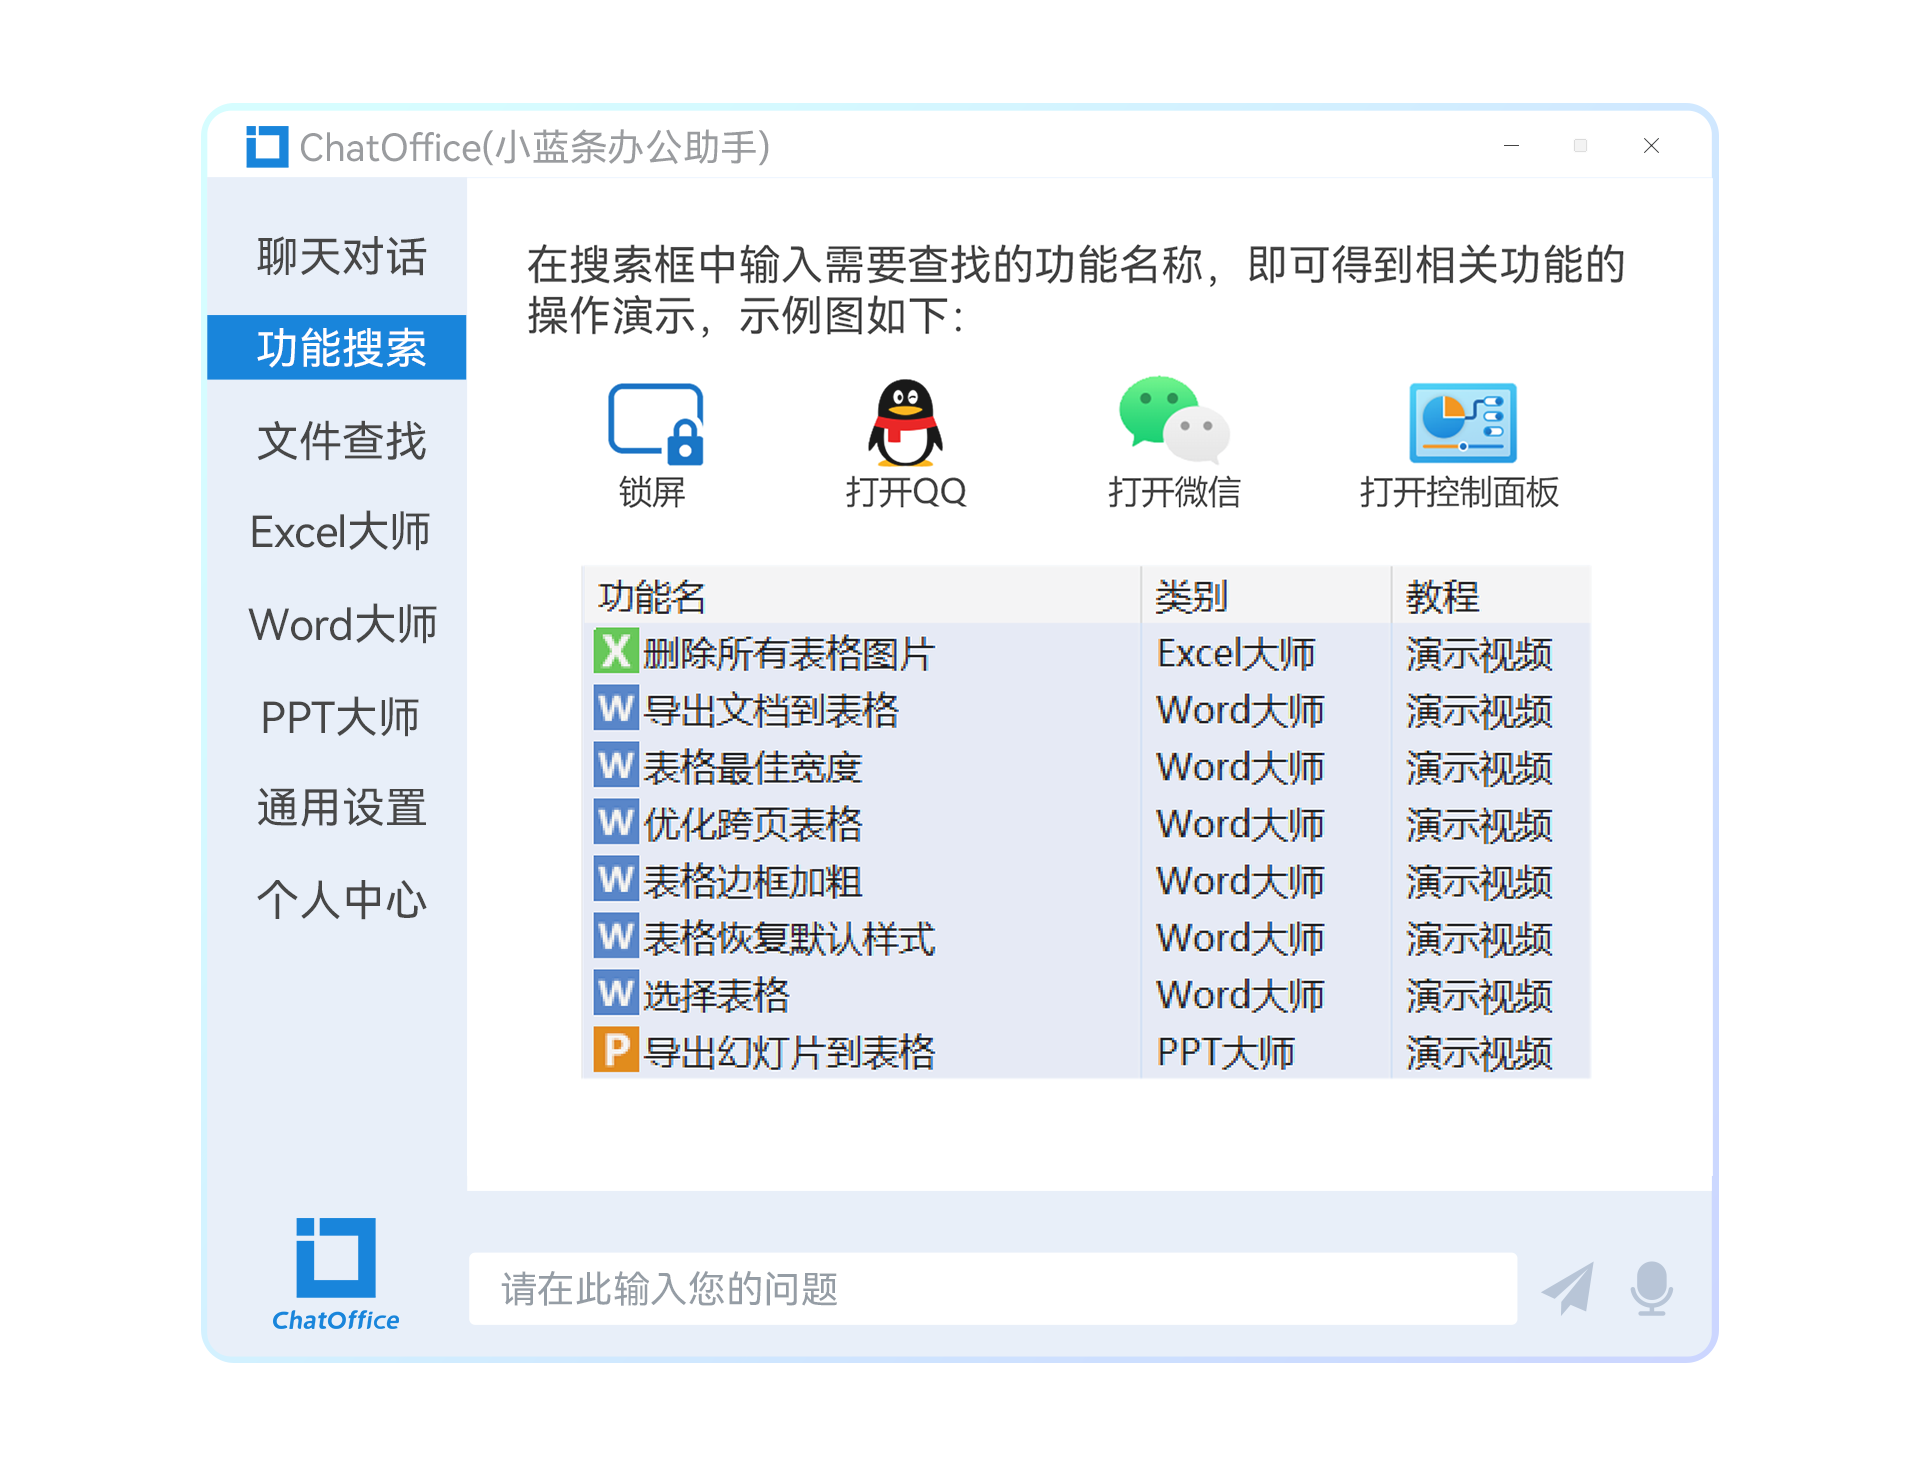The image size is (1921, 1466).
Task: Click the control panel icon
Action: [x=1463, y=423]
